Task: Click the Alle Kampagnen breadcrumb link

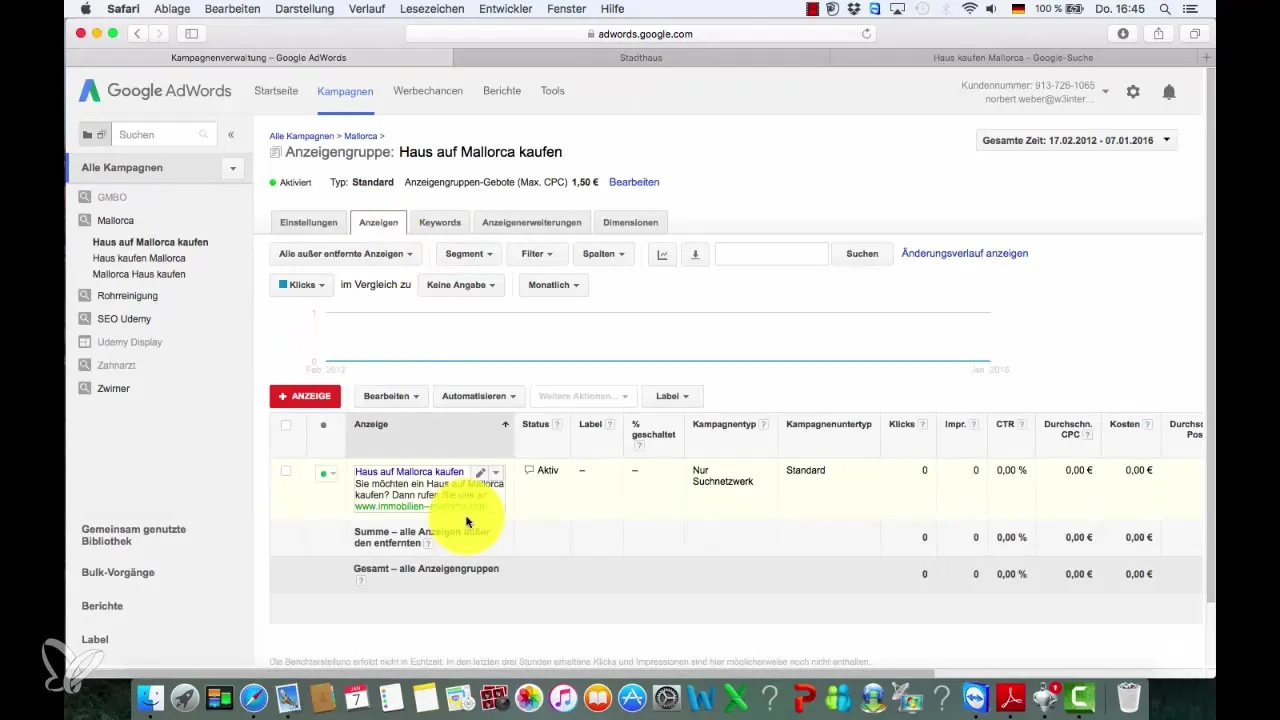Action: point(303,135)
